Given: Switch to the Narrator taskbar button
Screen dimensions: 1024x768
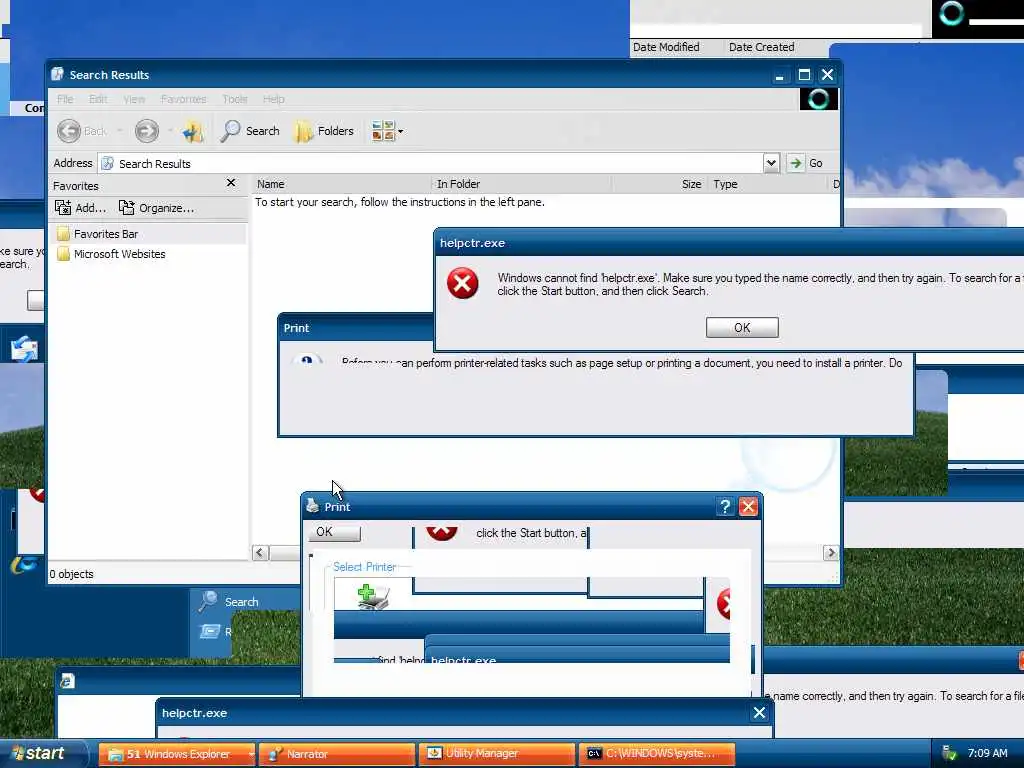Looking at the screenshot, I should [337, 754].
